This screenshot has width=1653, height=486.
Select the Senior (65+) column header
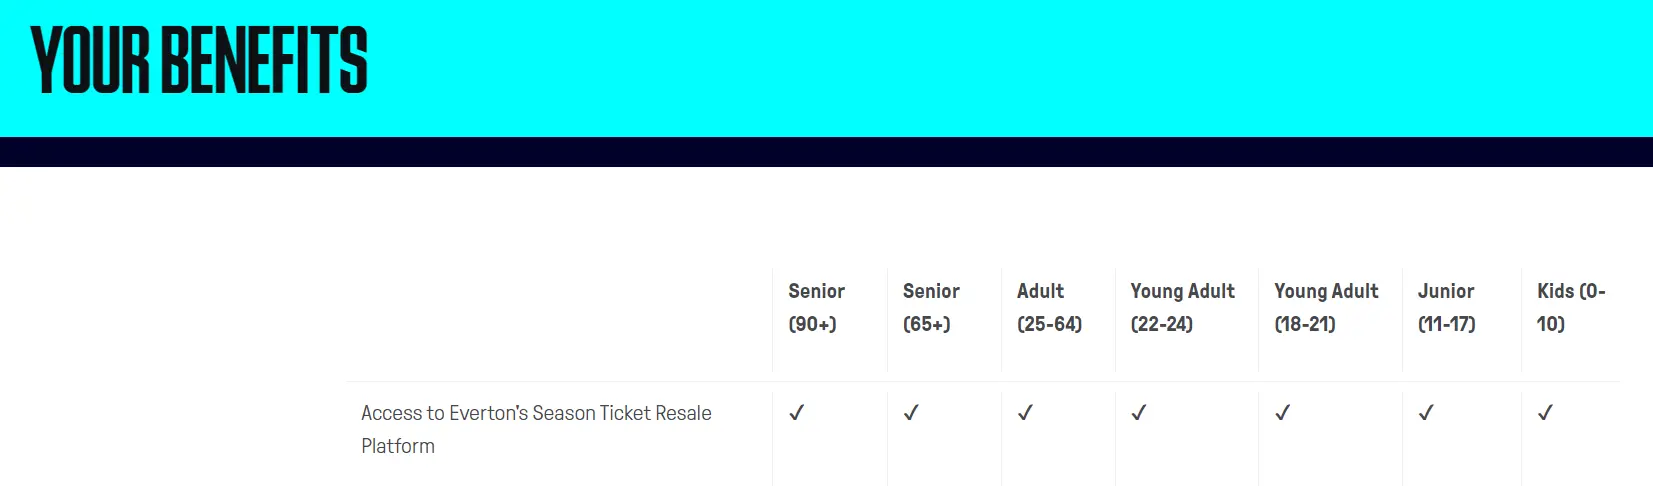click(931, 307)
